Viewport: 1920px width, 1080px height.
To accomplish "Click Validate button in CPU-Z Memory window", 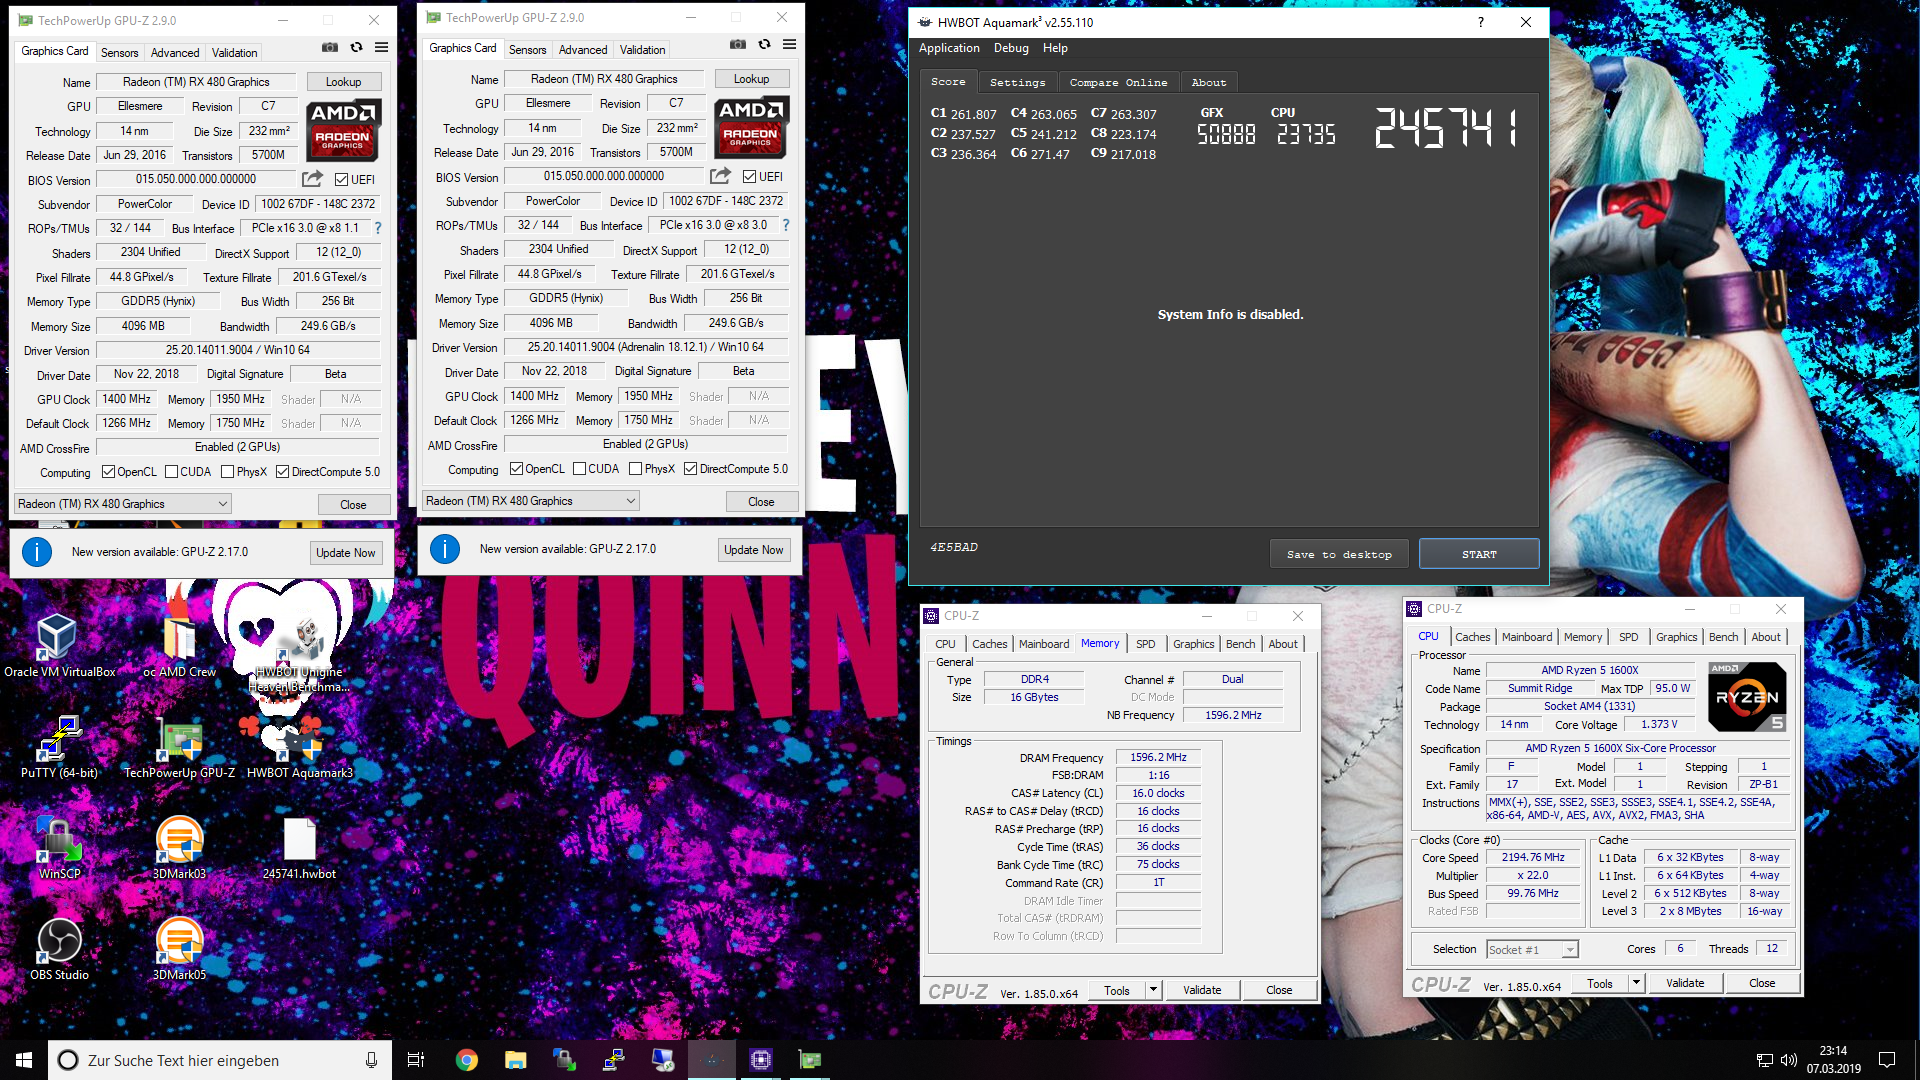I will click(x=1202, y=990).
